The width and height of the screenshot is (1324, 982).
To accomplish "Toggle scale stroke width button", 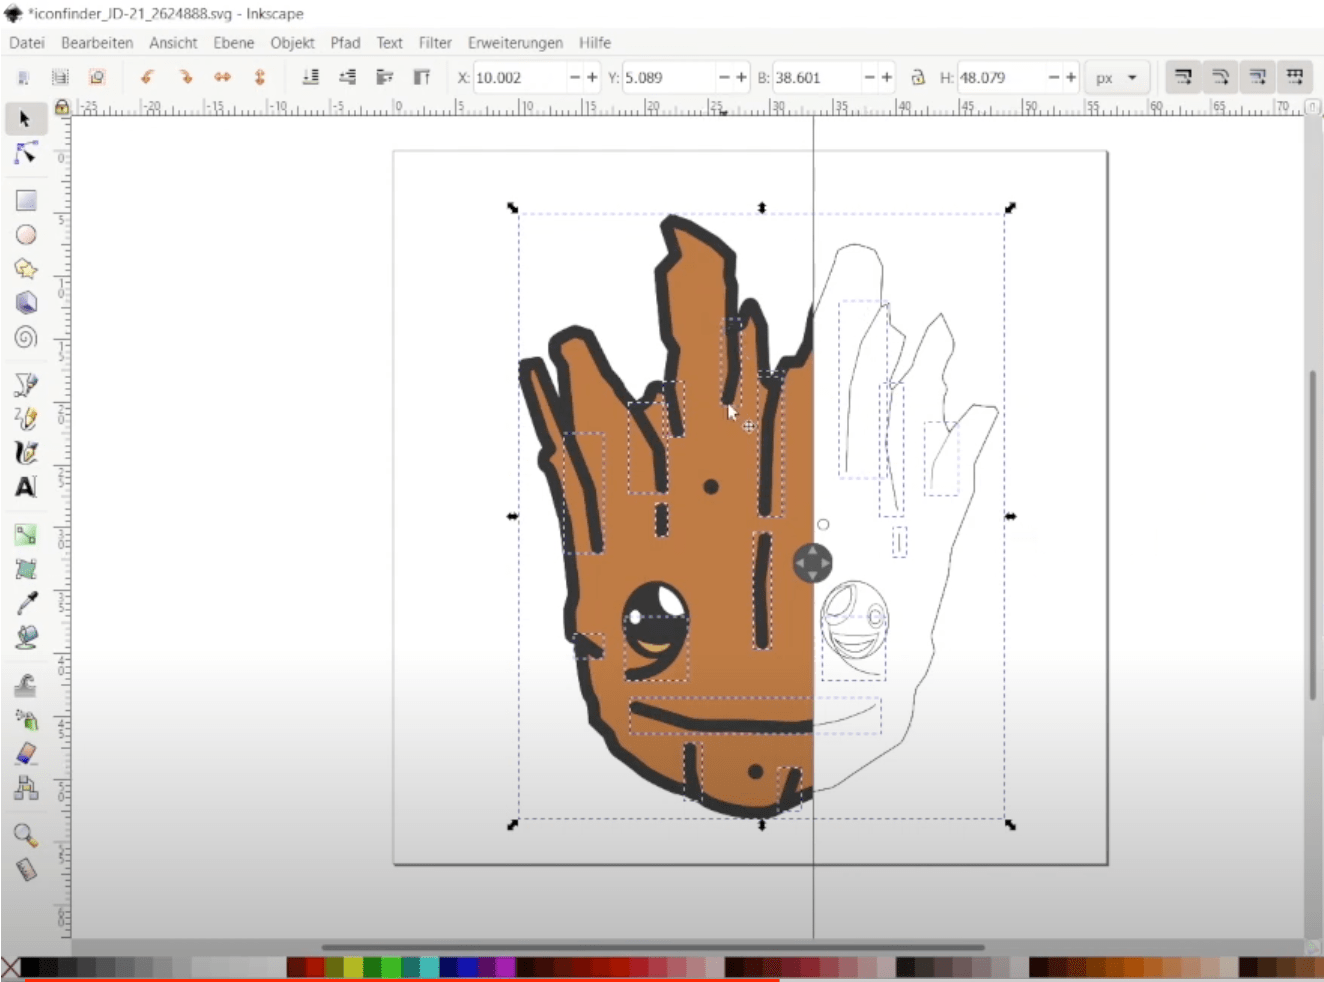I will pos(1183,77).
